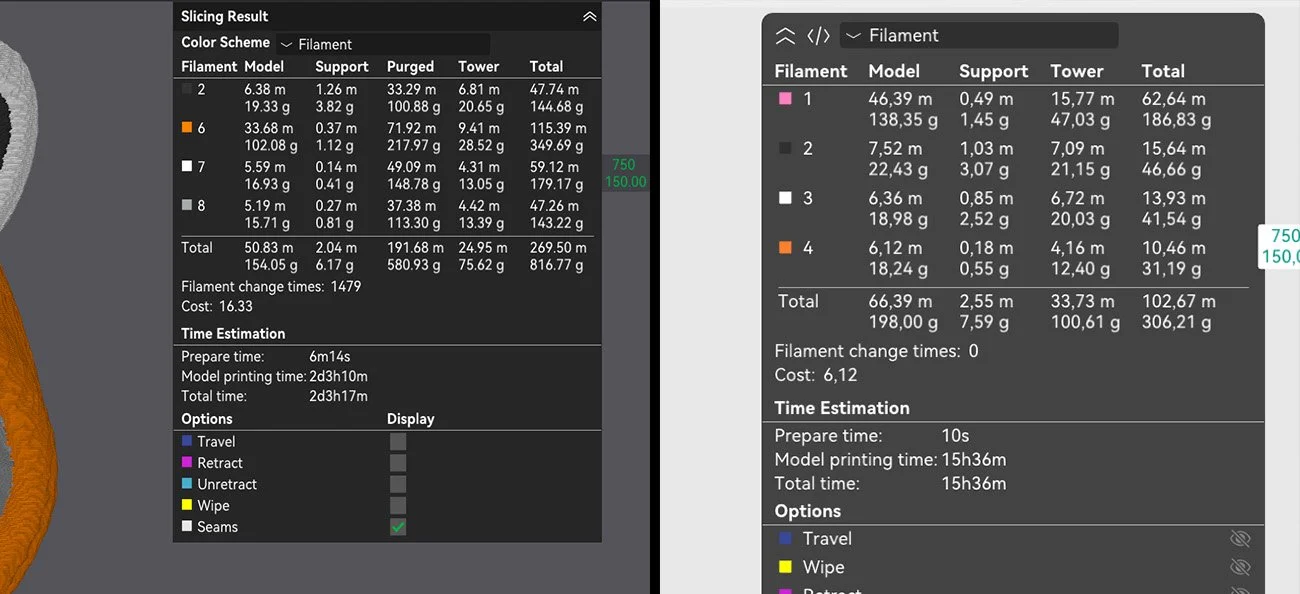The width and height of the screenshot is (1300, 594).
Task: Toggle the Retract display checkbox
Action: pos(398,463)
